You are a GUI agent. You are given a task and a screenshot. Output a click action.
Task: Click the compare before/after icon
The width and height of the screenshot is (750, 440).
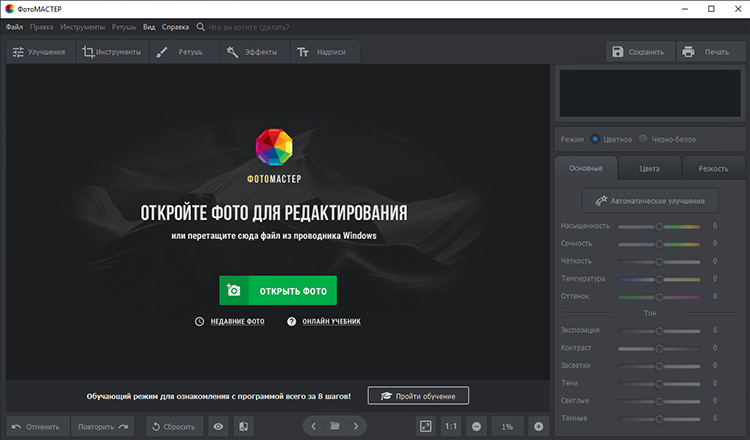(x=243, y=426)
